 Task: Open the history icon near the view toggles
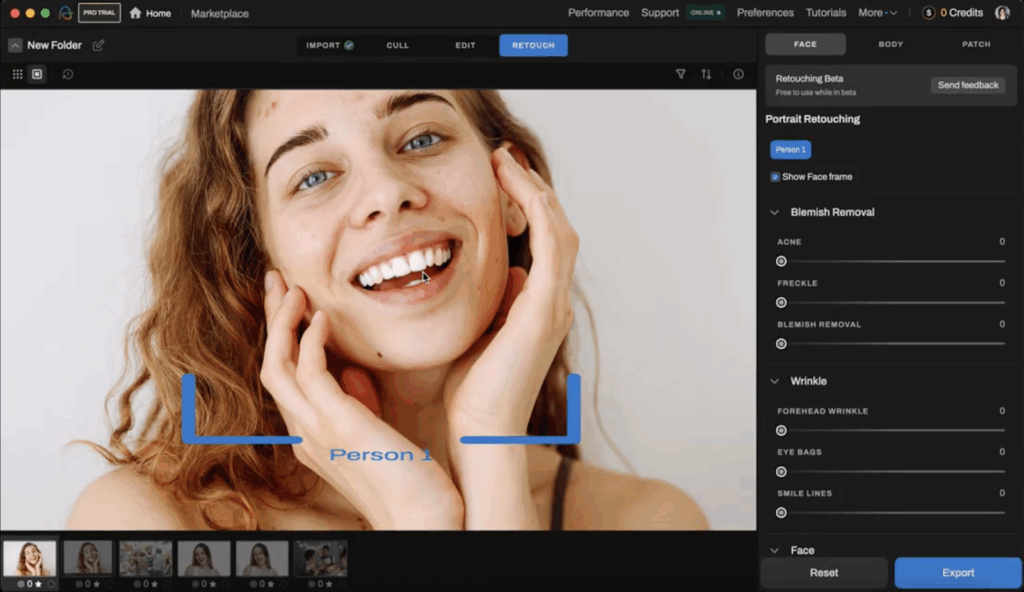(65, 73)
